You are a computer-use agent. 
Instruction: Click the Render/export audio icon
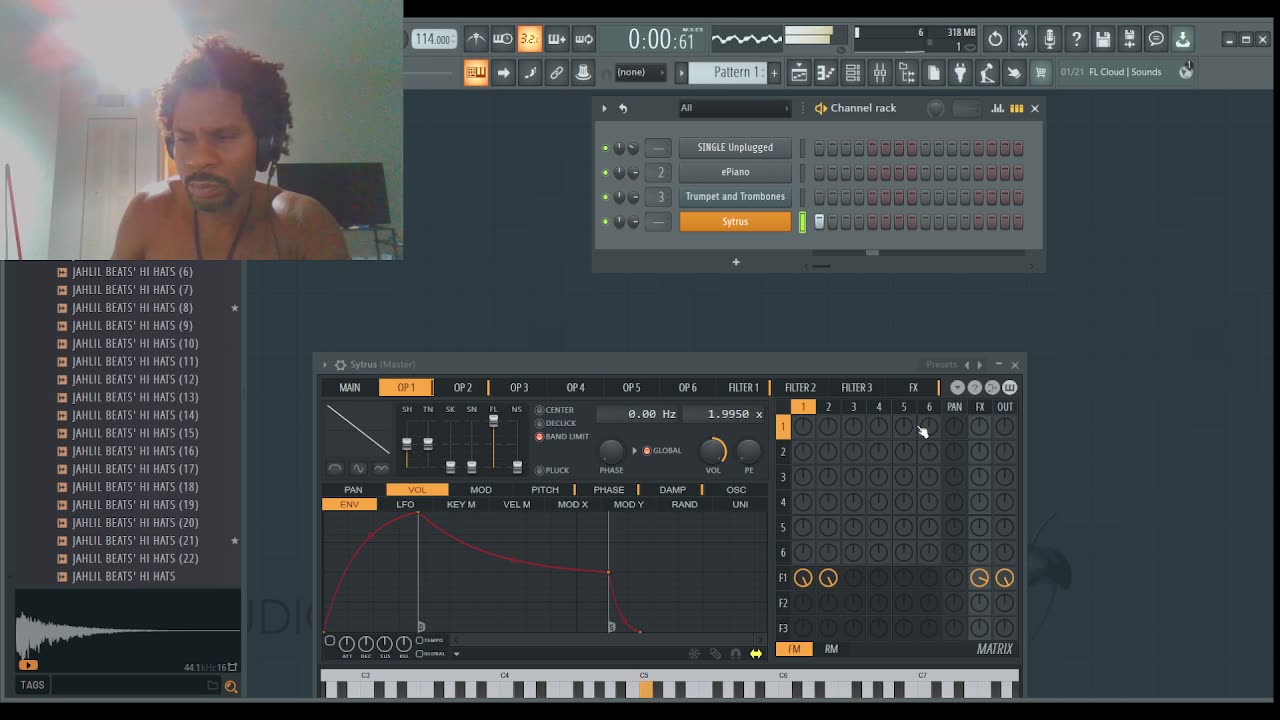pos(1129,39)
